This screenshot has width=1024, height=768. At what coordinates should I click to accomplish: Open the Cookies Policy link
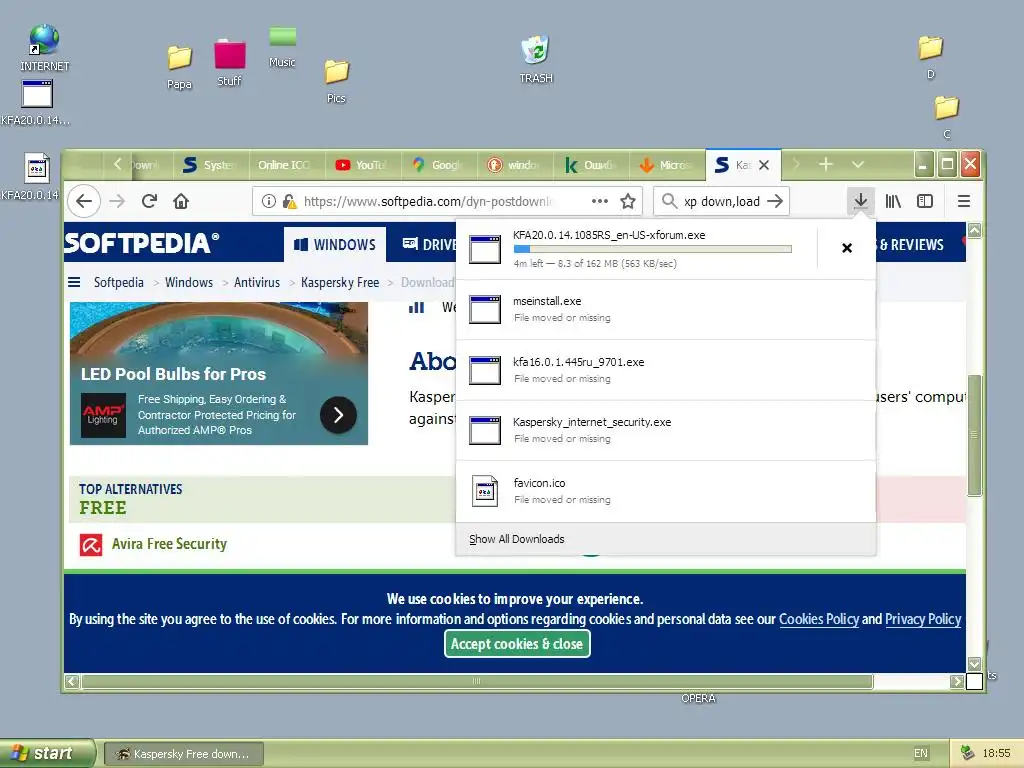pyautogui.click(x=818, y=619)
